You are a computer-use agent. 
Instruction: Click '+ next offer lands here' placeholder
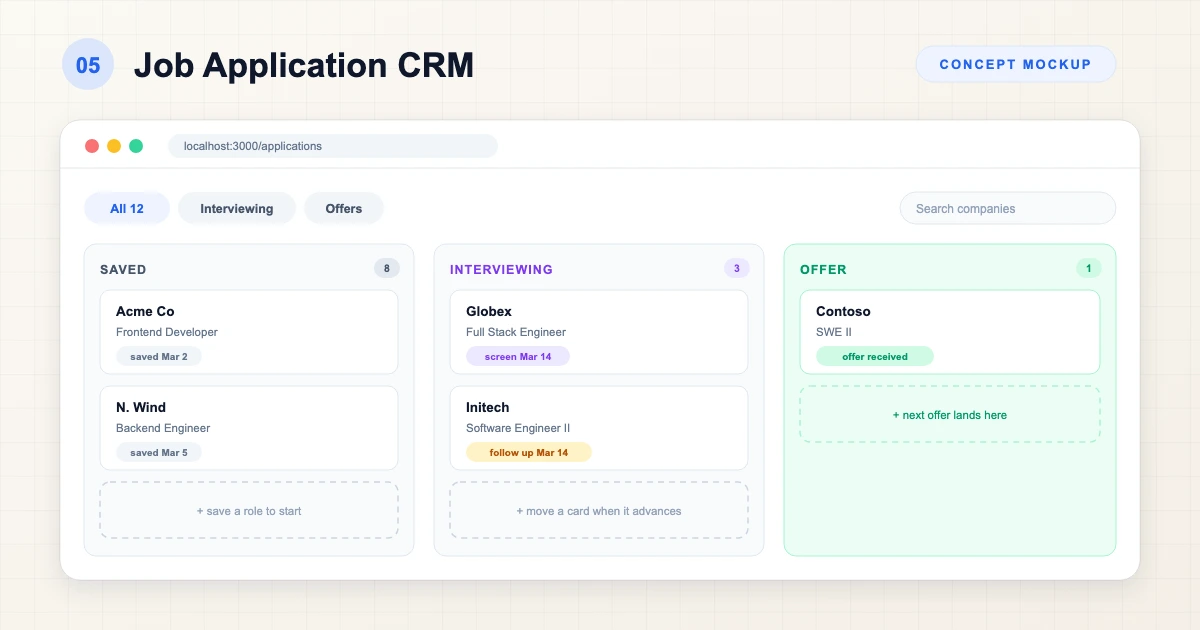(x=949, y=414)
